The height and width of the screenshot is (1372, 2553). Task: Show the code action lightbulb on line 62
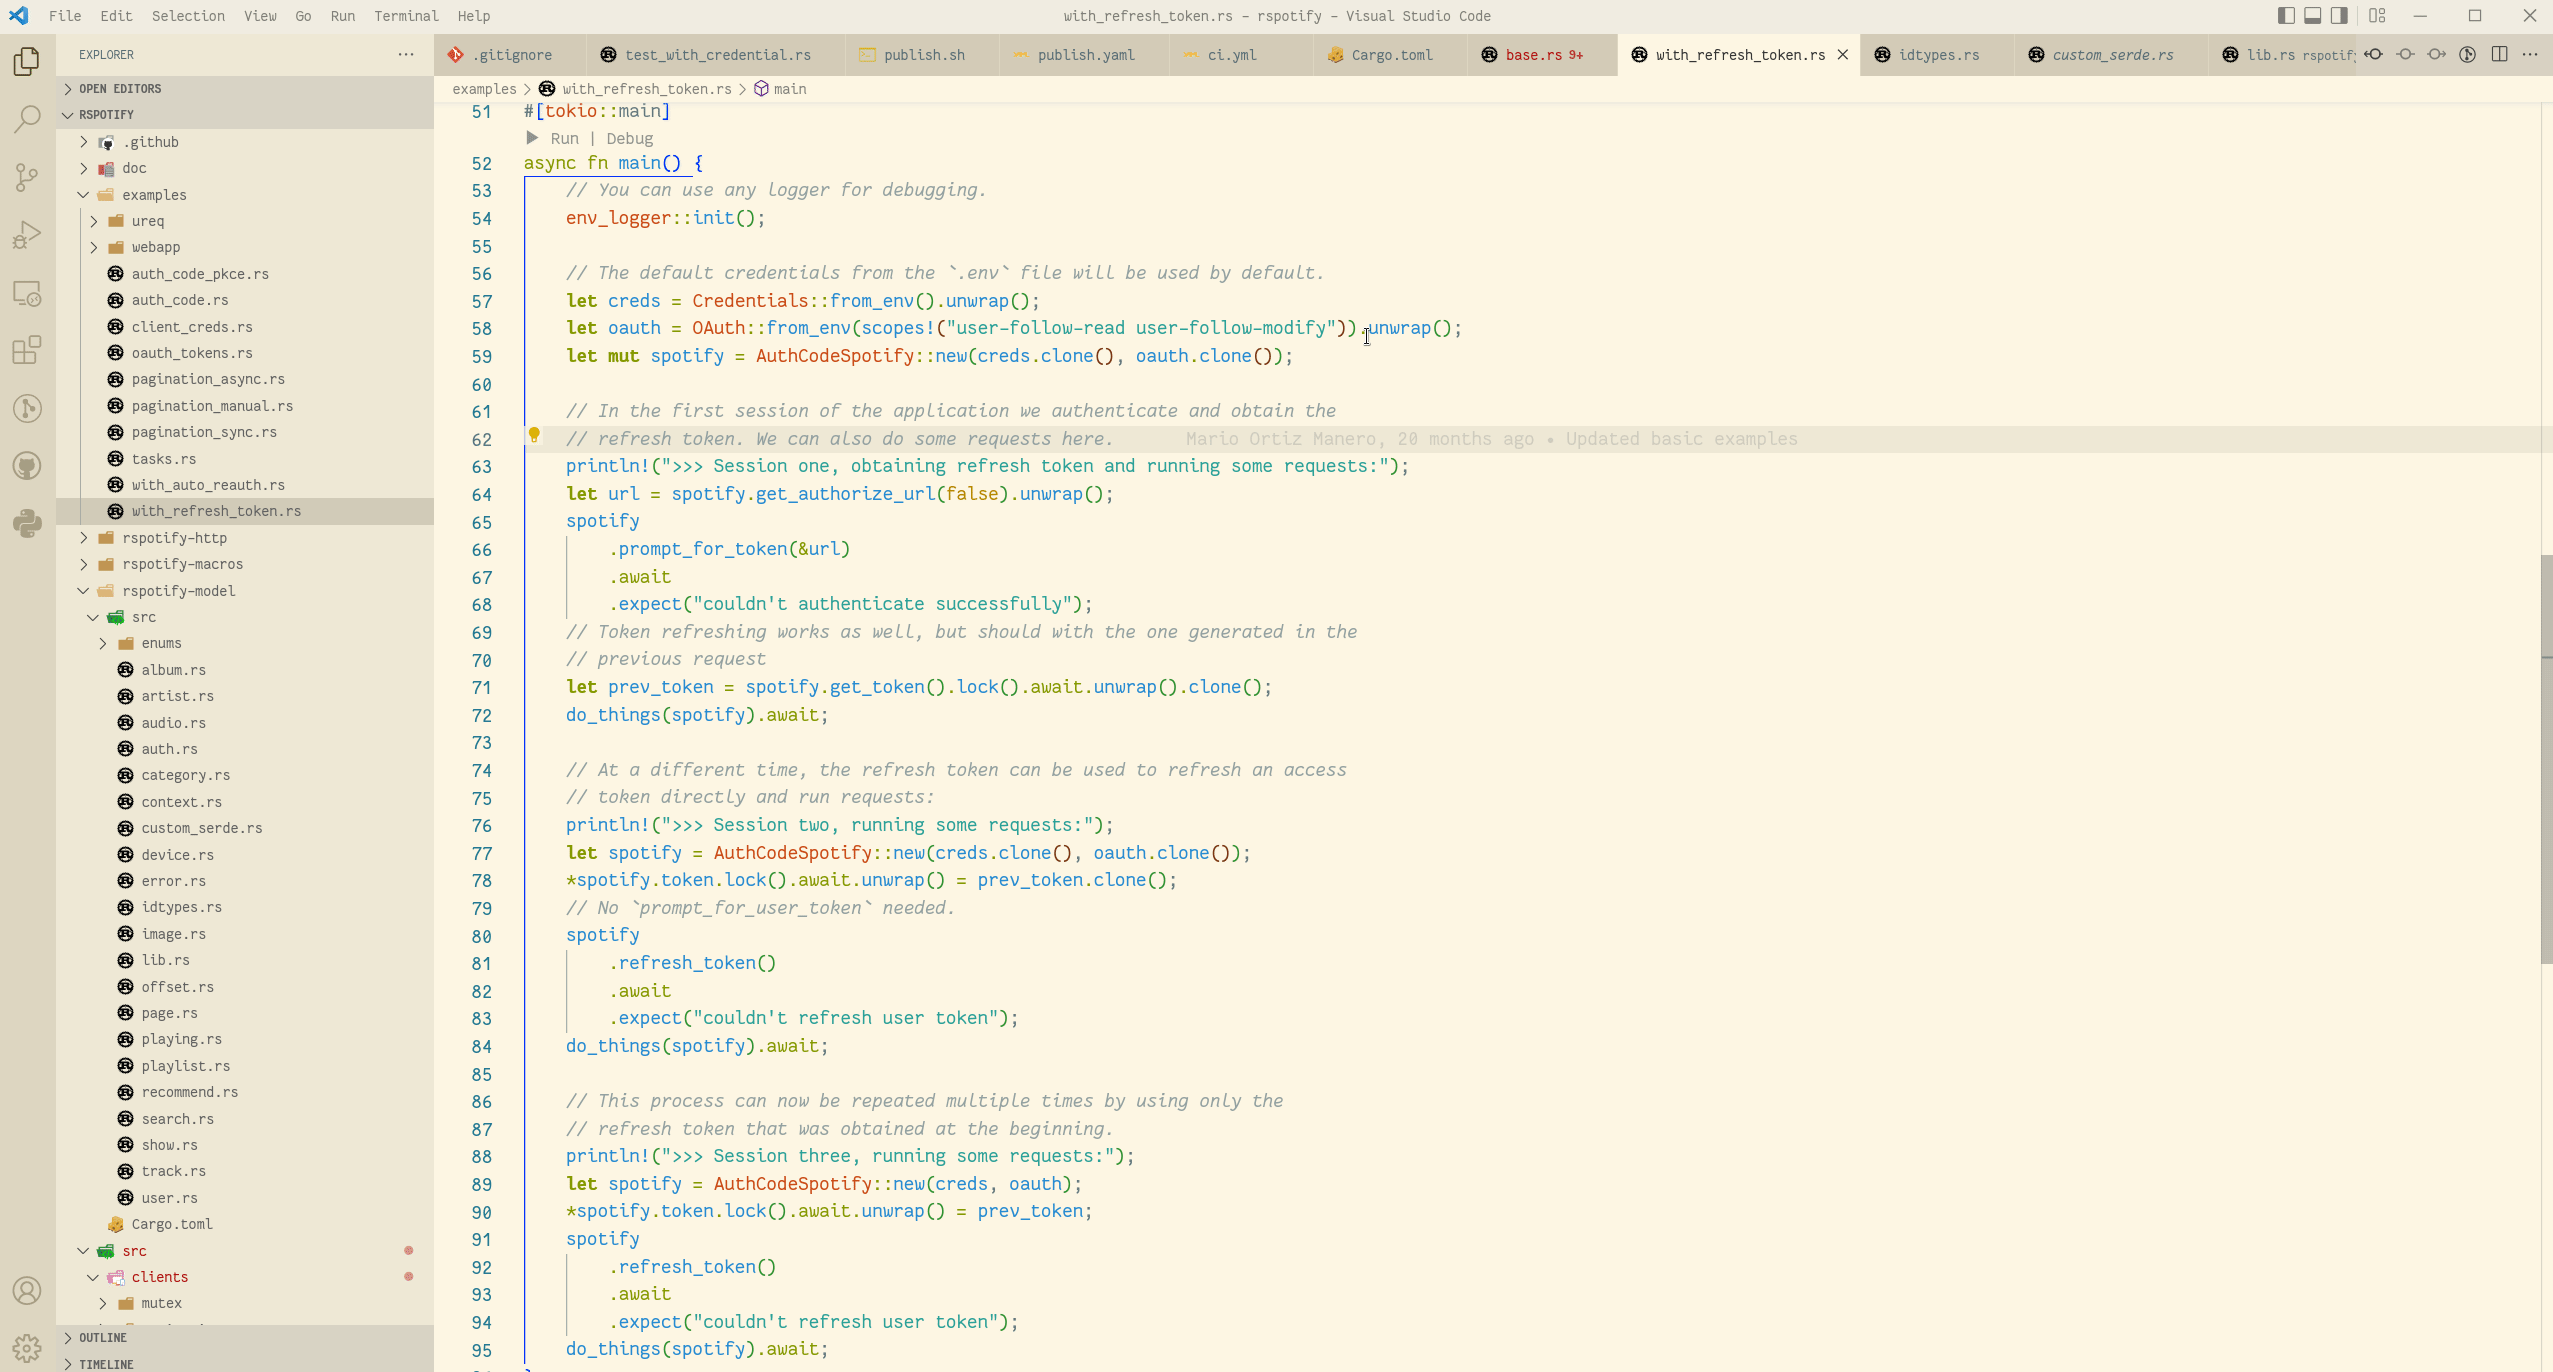(534, 435)
